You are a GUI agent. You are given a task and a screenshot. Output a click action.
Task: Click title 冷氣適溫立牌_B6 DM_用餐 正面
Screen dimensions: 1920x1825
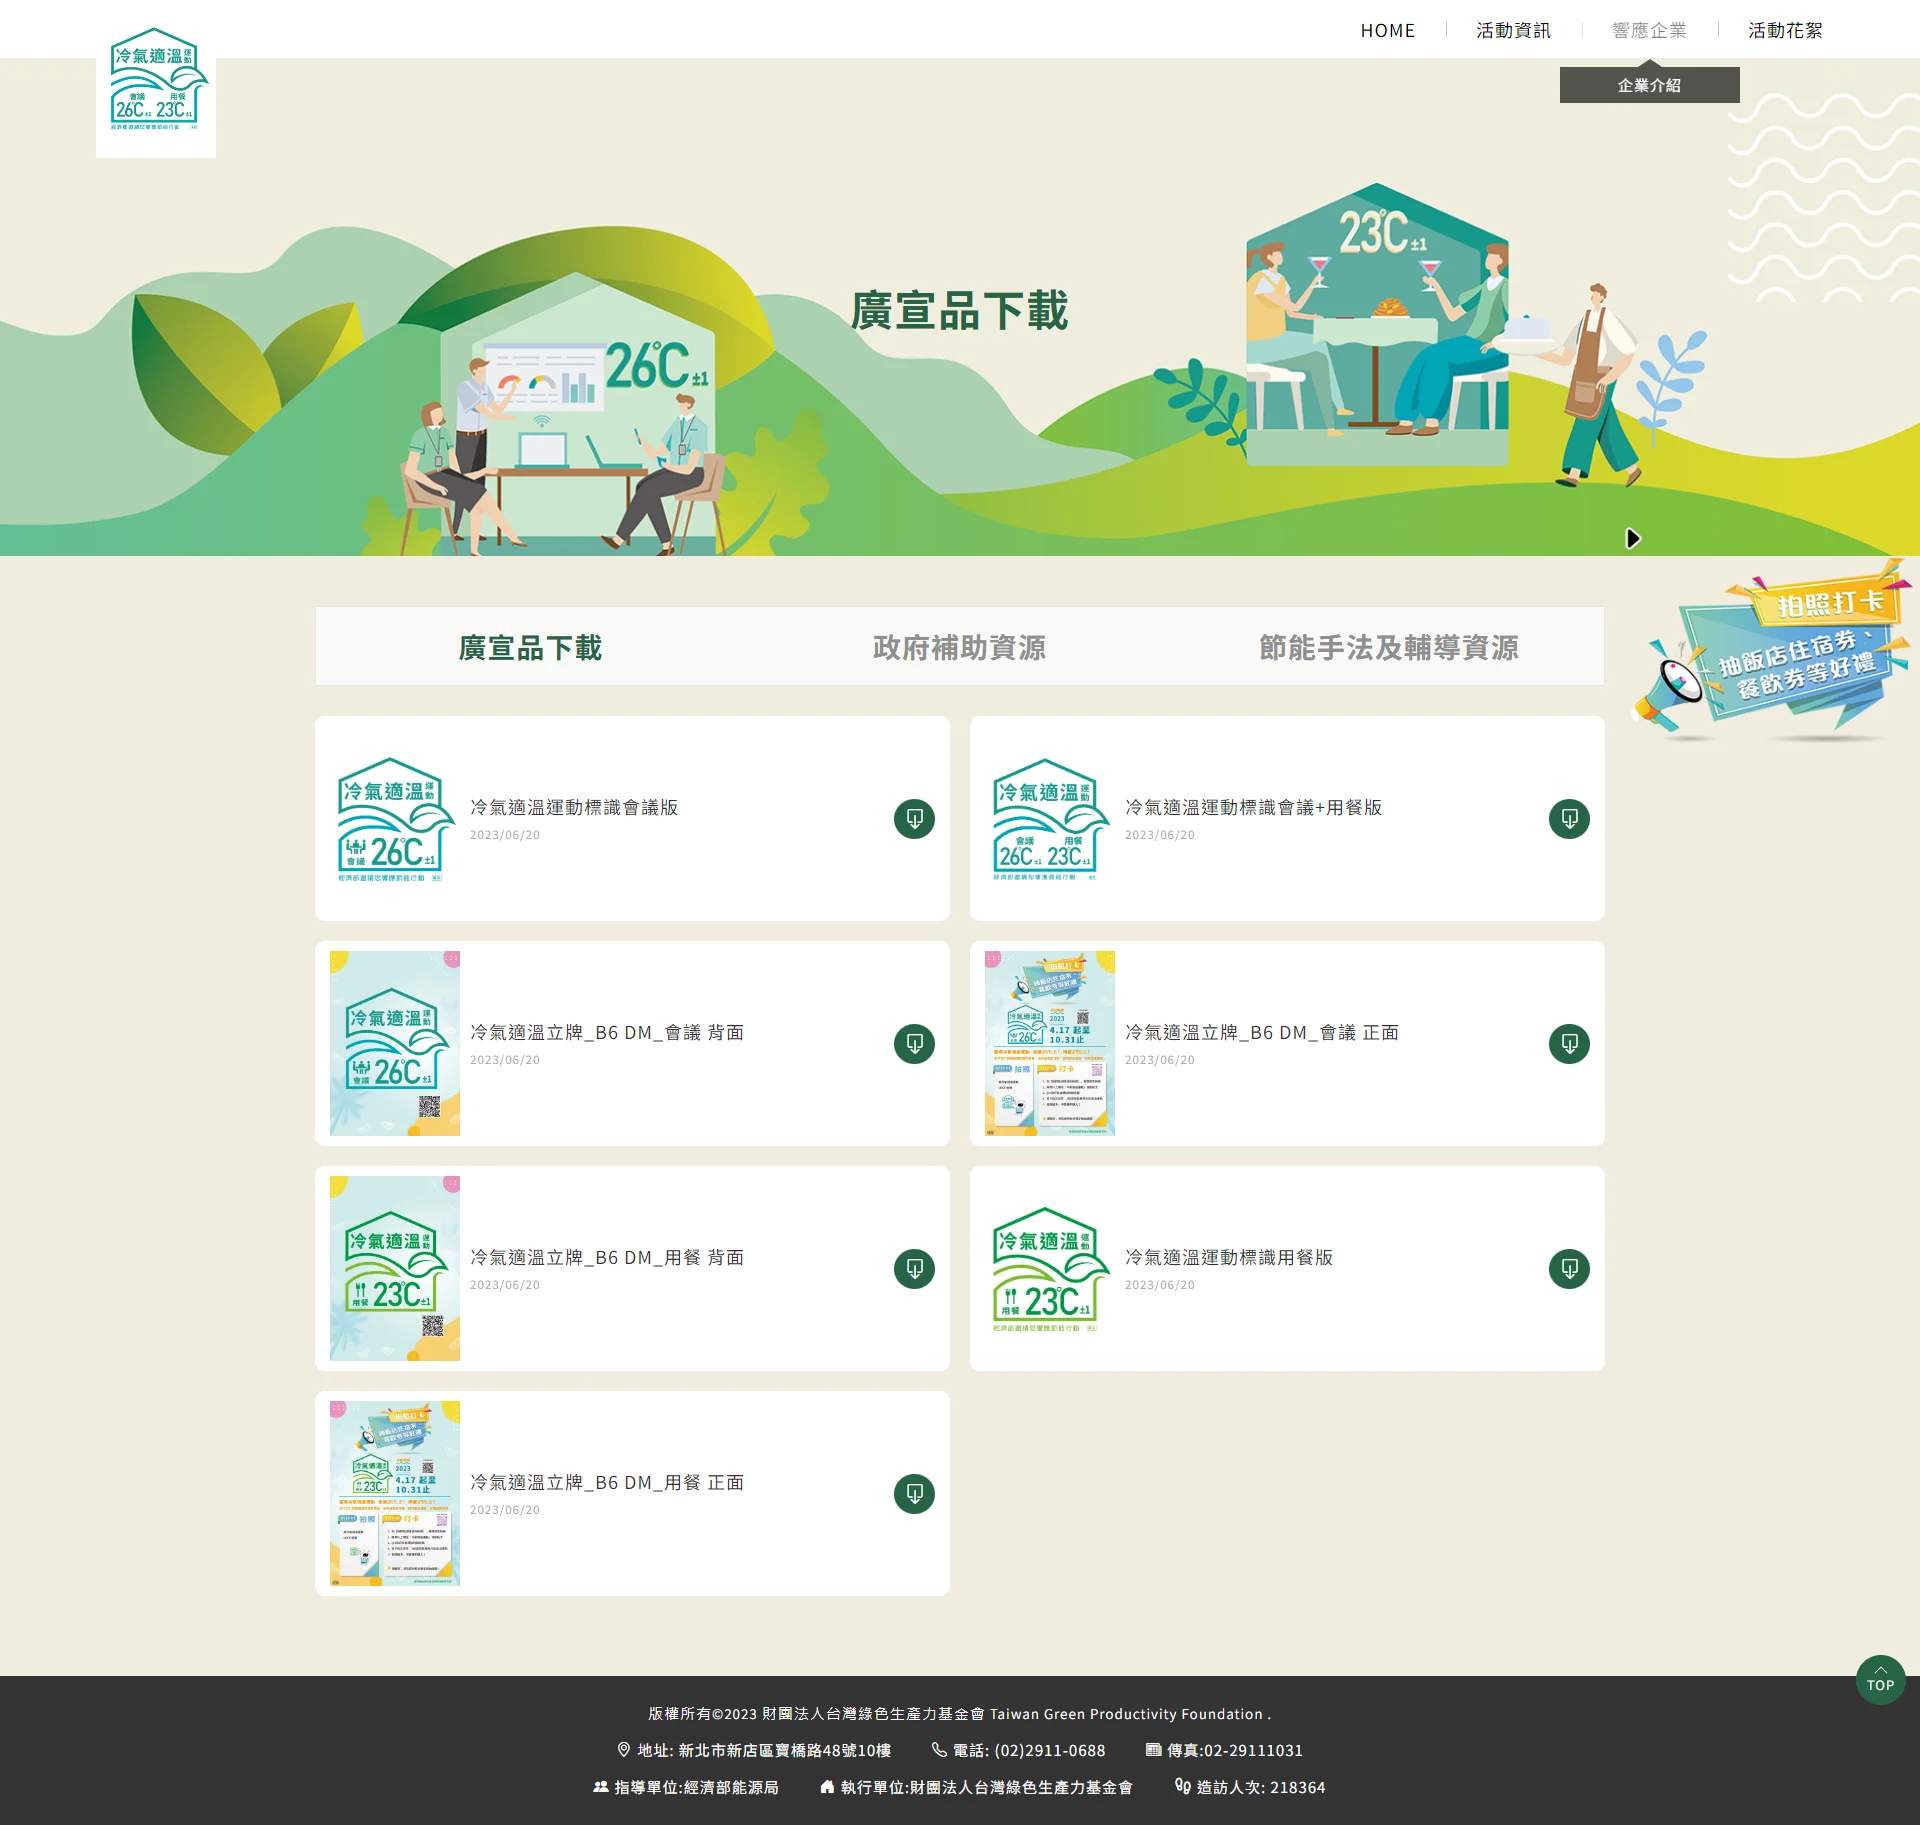point(607,1482)
